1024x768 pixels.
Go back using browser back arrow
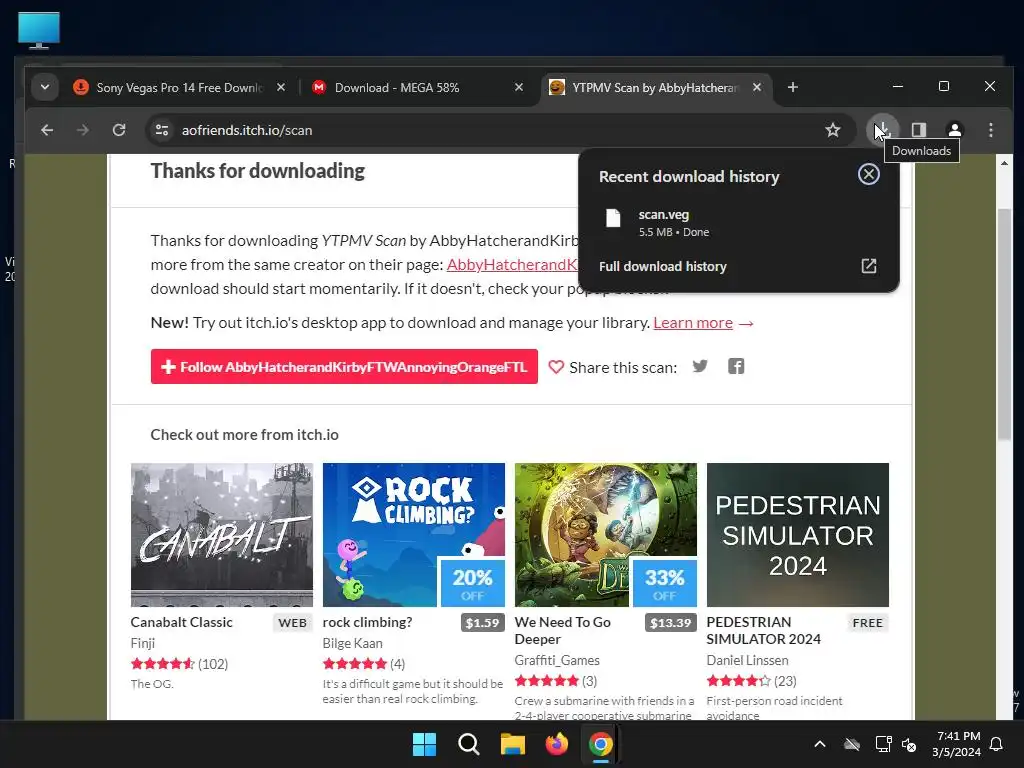pyautogui.click(x=47, y=130)
